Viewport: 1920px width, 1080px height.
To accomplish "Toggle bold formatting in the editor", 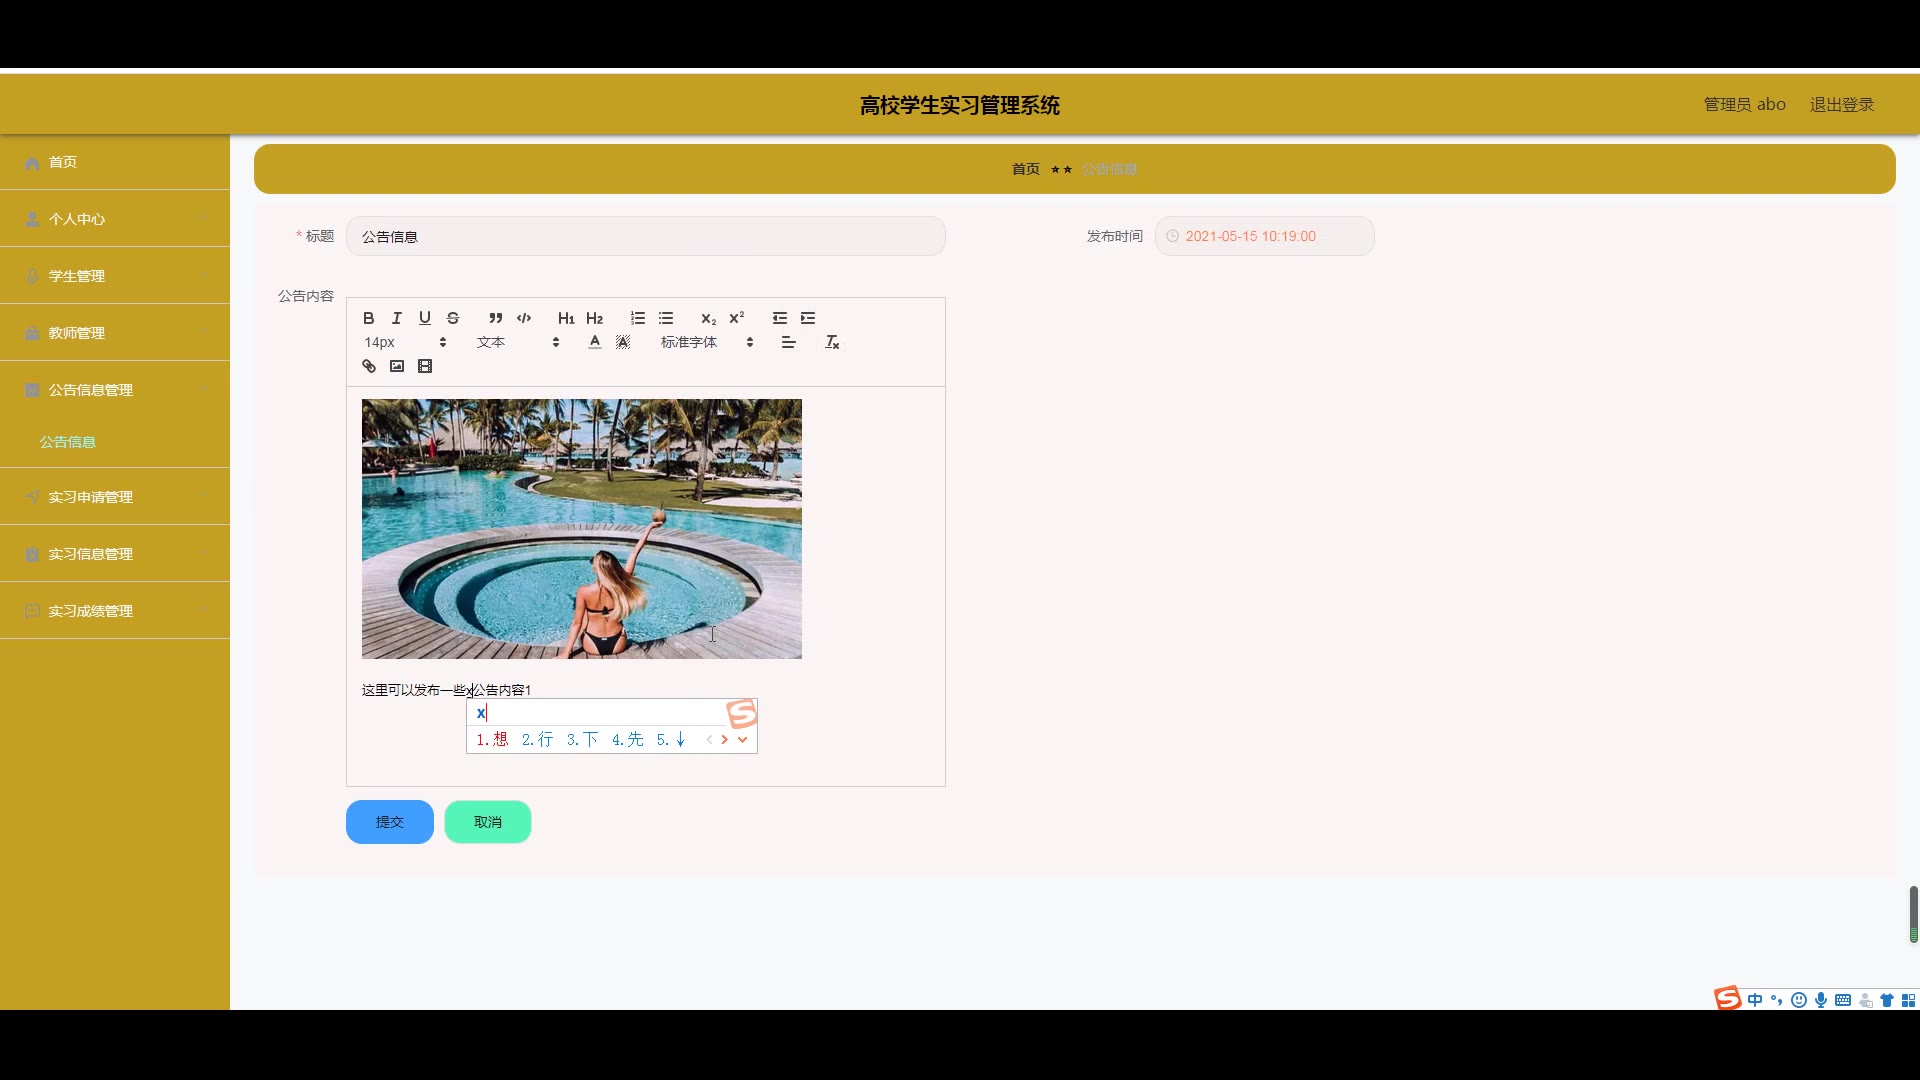I will pyautogui.click(x=368, y=318).
